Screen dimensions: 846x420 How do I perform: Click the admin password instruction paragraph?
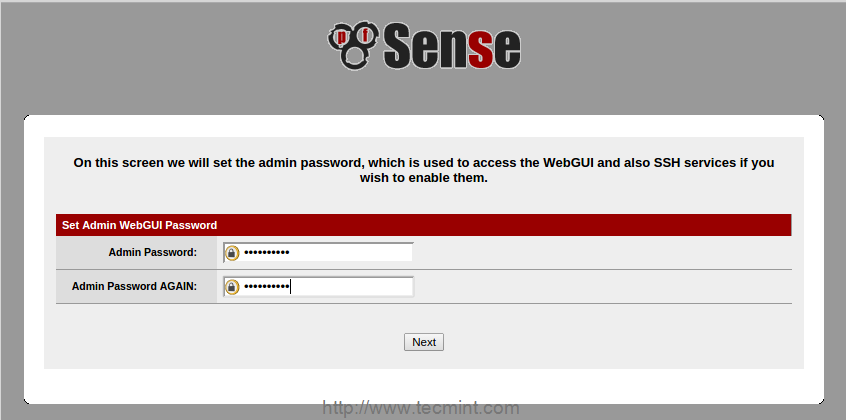423,170
